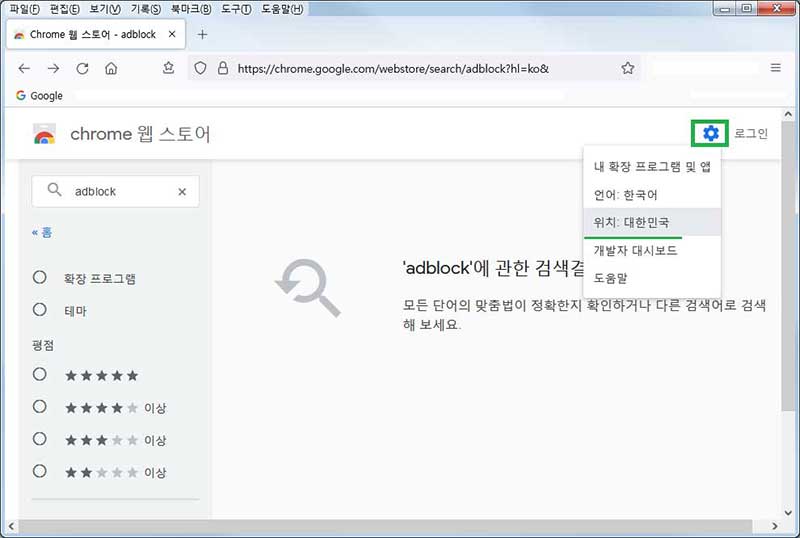Click the 로그인 link
The height and width of the screenshot is (538, 800).
tap(751, 133)
